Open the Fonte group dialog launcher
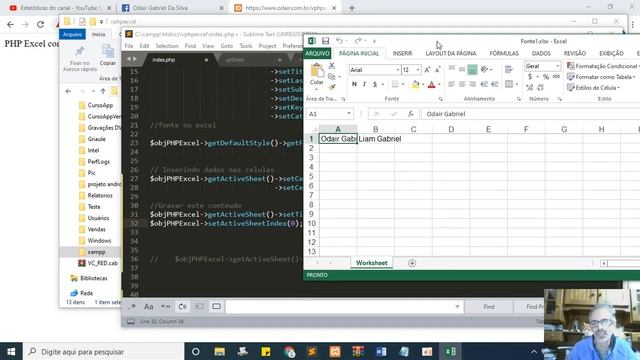 point(440,99)
